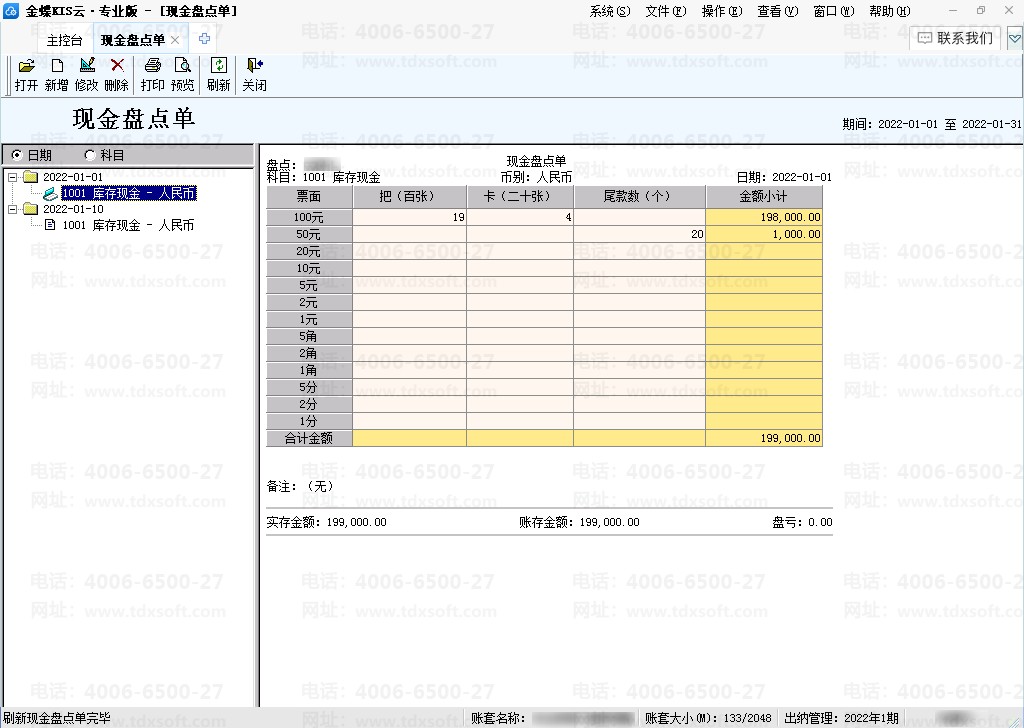The image size is (1024, 728).
Task: Click the 新增 (New) toolbar icon
Action: [57, 65]
